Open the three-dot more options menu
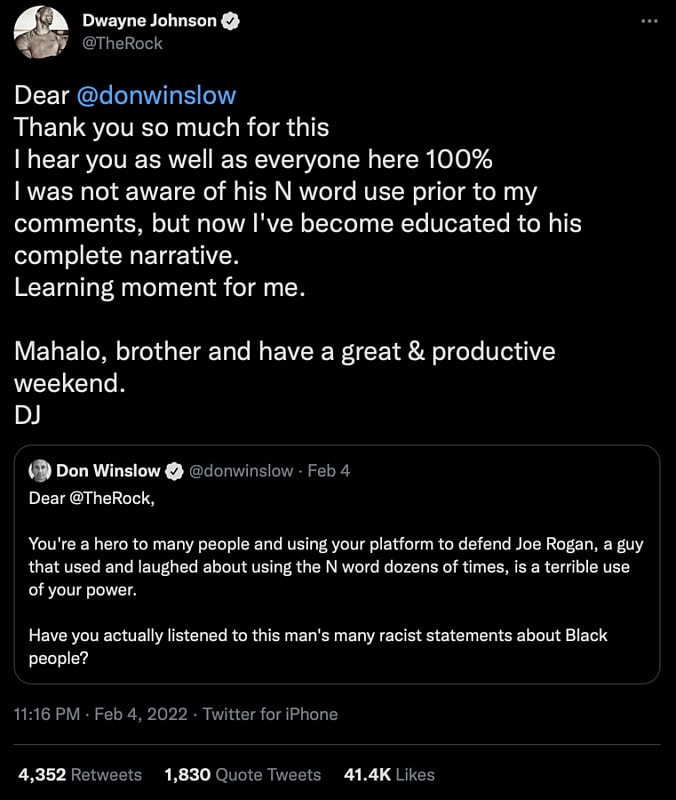This screenshot has width=676, height=800. coord(649,21)
